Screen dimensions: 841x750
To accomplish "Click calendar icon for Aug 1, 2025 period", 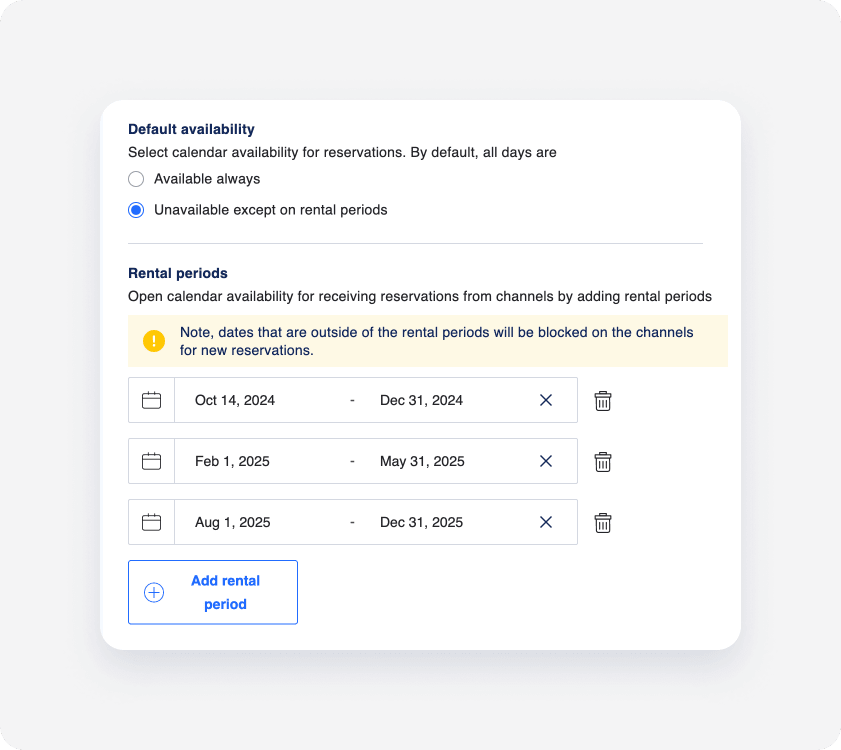I will (x=151, y=522).
